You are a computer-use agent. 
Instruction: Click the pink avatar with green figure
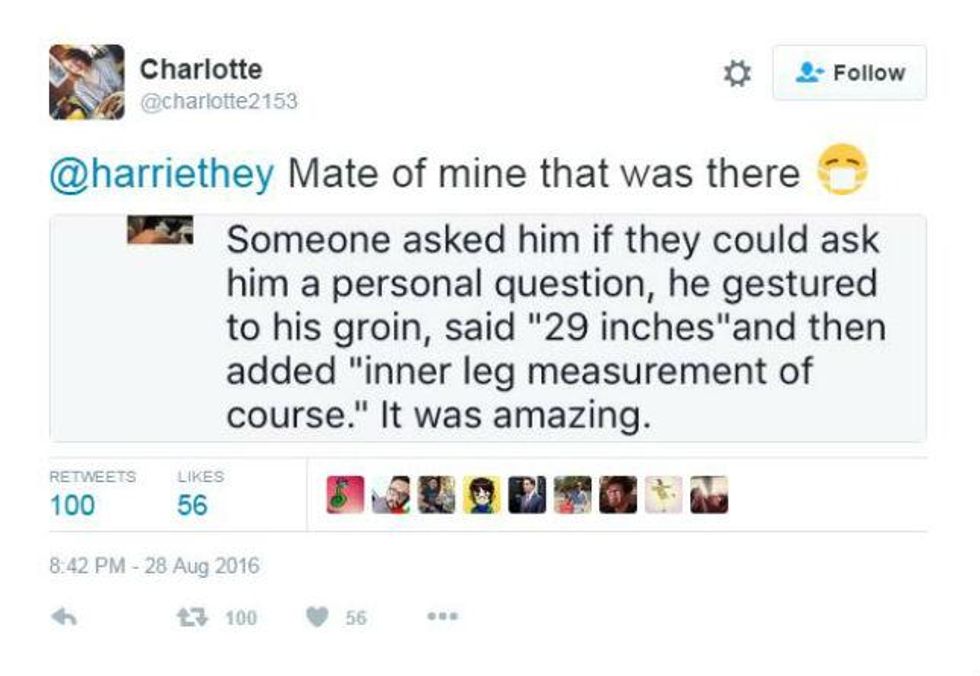tap(345, 494)
